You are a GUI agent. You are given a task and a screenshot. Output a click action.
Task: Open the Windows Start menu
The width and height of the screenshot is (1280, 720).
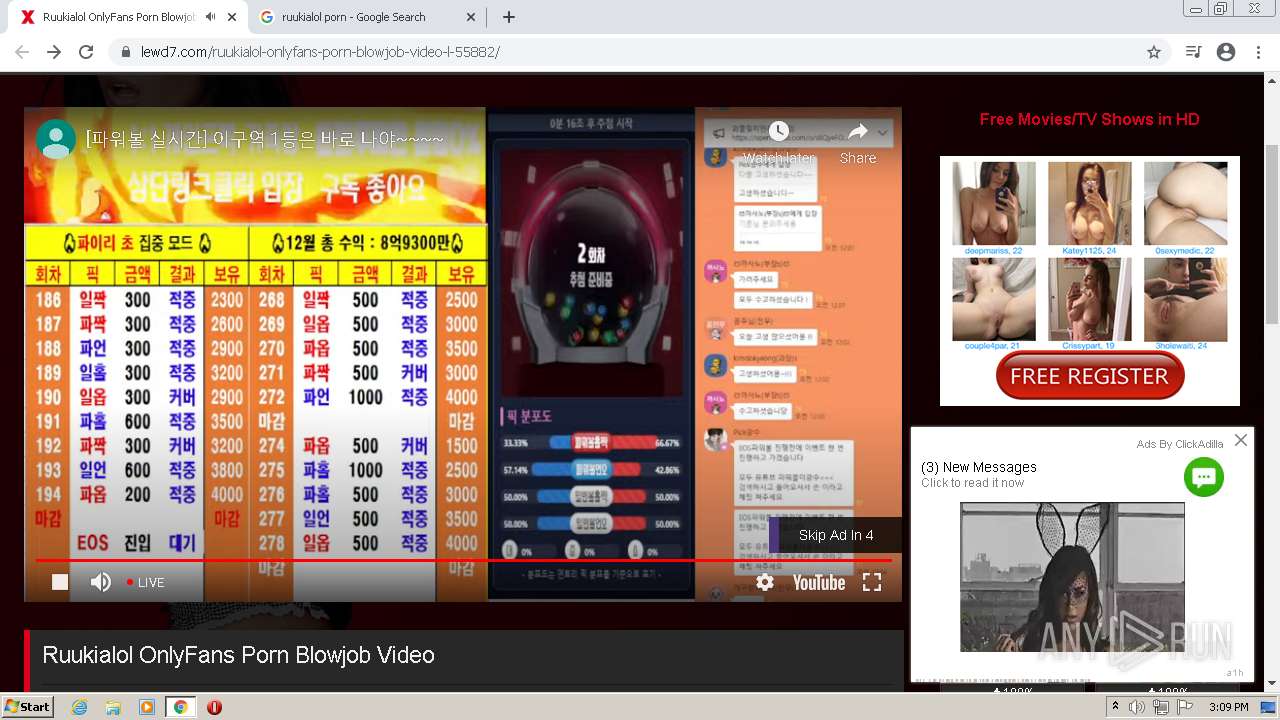[27, 706]
